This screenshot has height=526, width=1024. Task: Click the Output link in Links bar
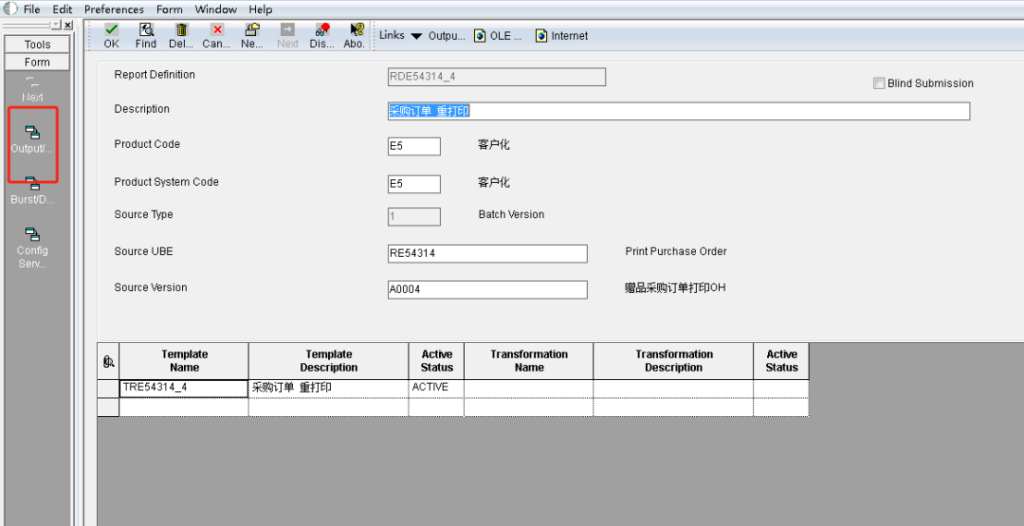tap(447, 36)
